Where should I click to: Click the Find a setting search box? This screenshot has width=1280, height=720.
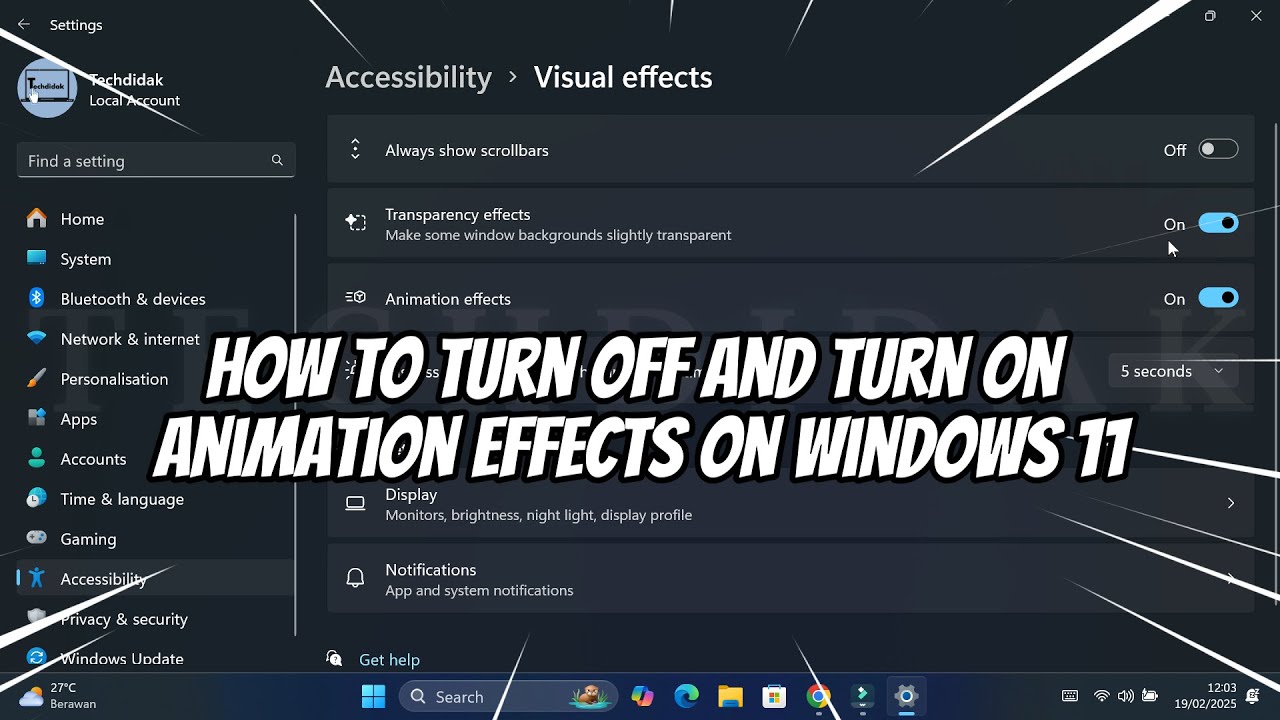156,160
